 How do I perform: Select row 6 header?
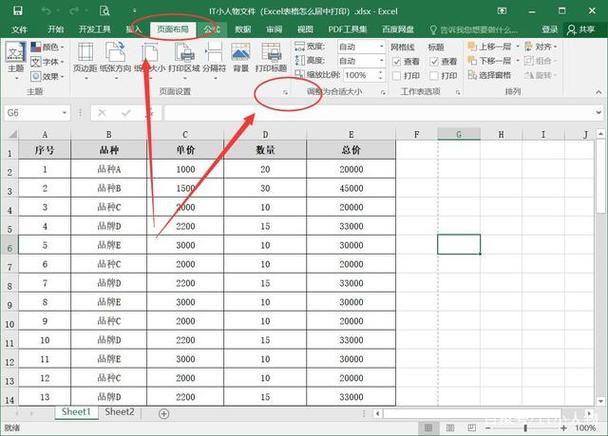click(10, 245)
